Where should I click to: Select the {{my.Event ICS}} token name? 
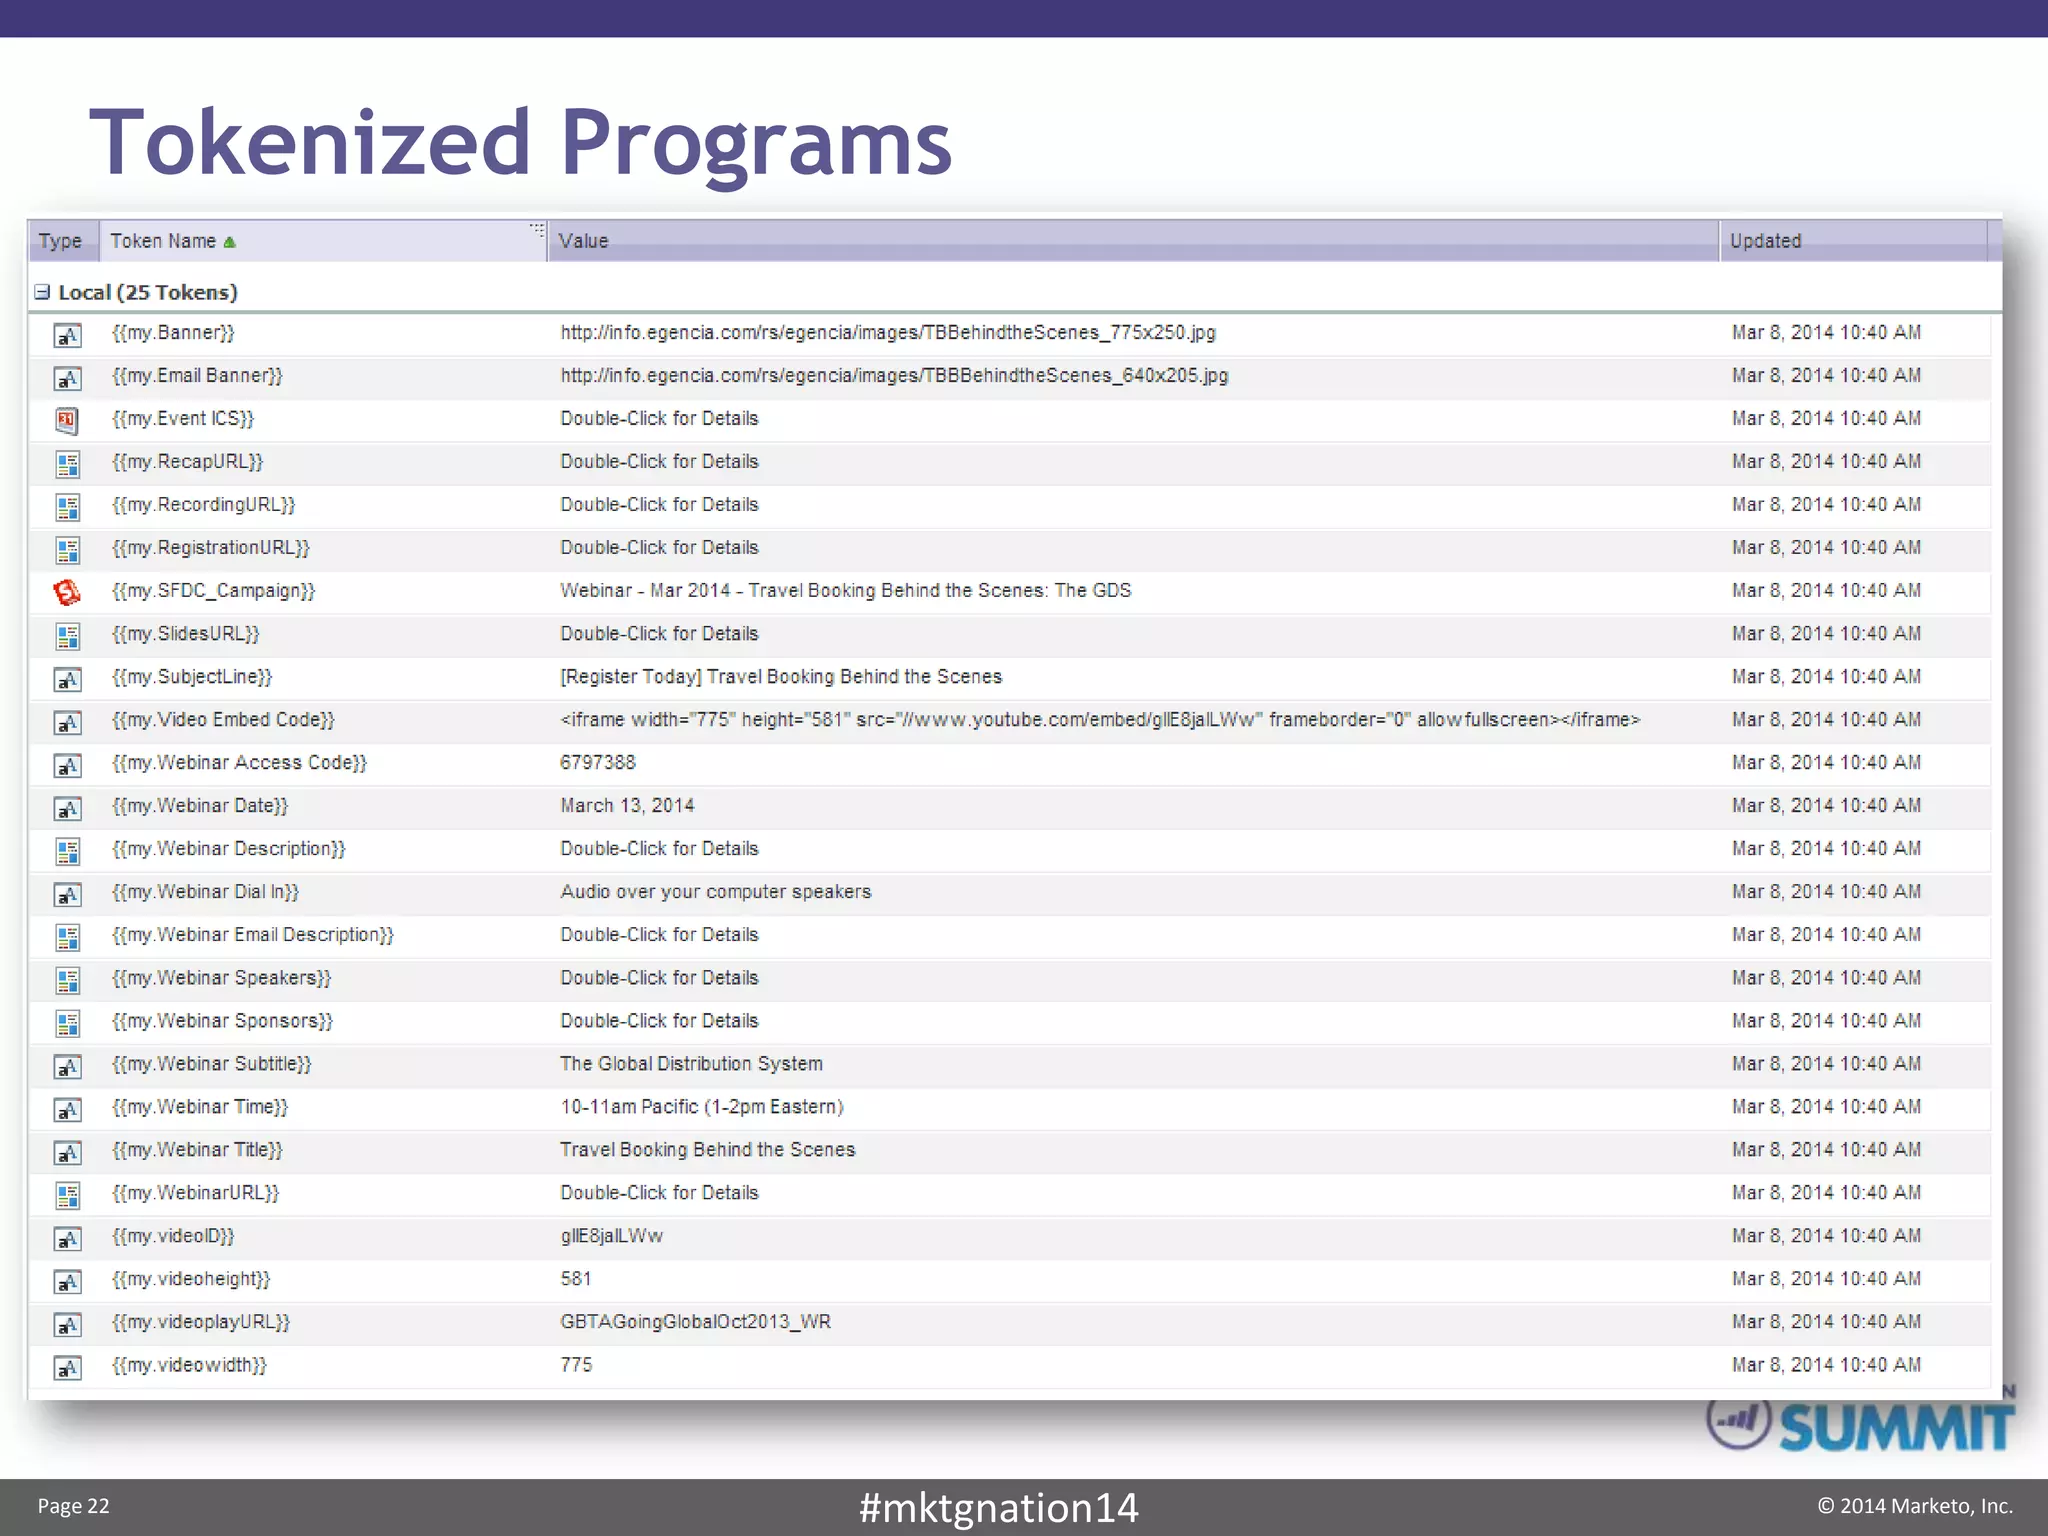click(x=183, y=419)
